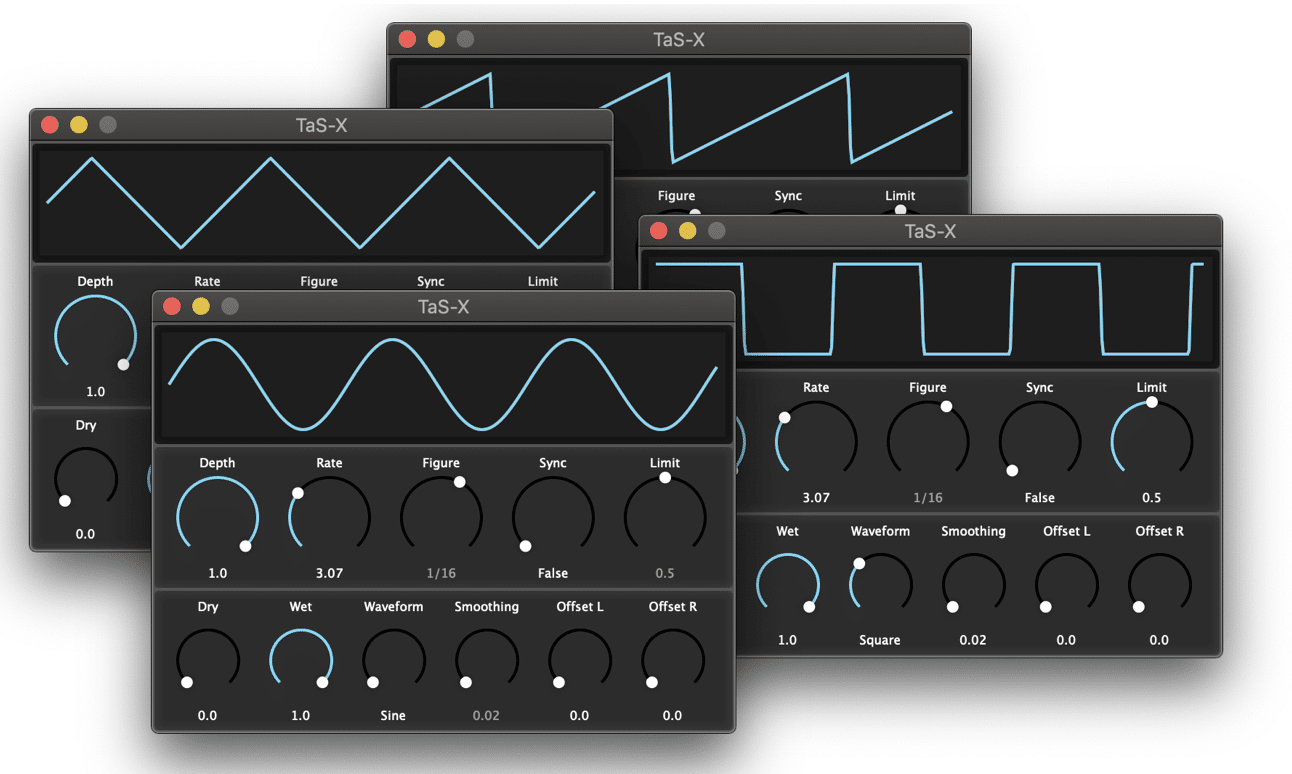Select the Waveform knob showing Sine
1292x774 pixels.
(x=394, y=660)
